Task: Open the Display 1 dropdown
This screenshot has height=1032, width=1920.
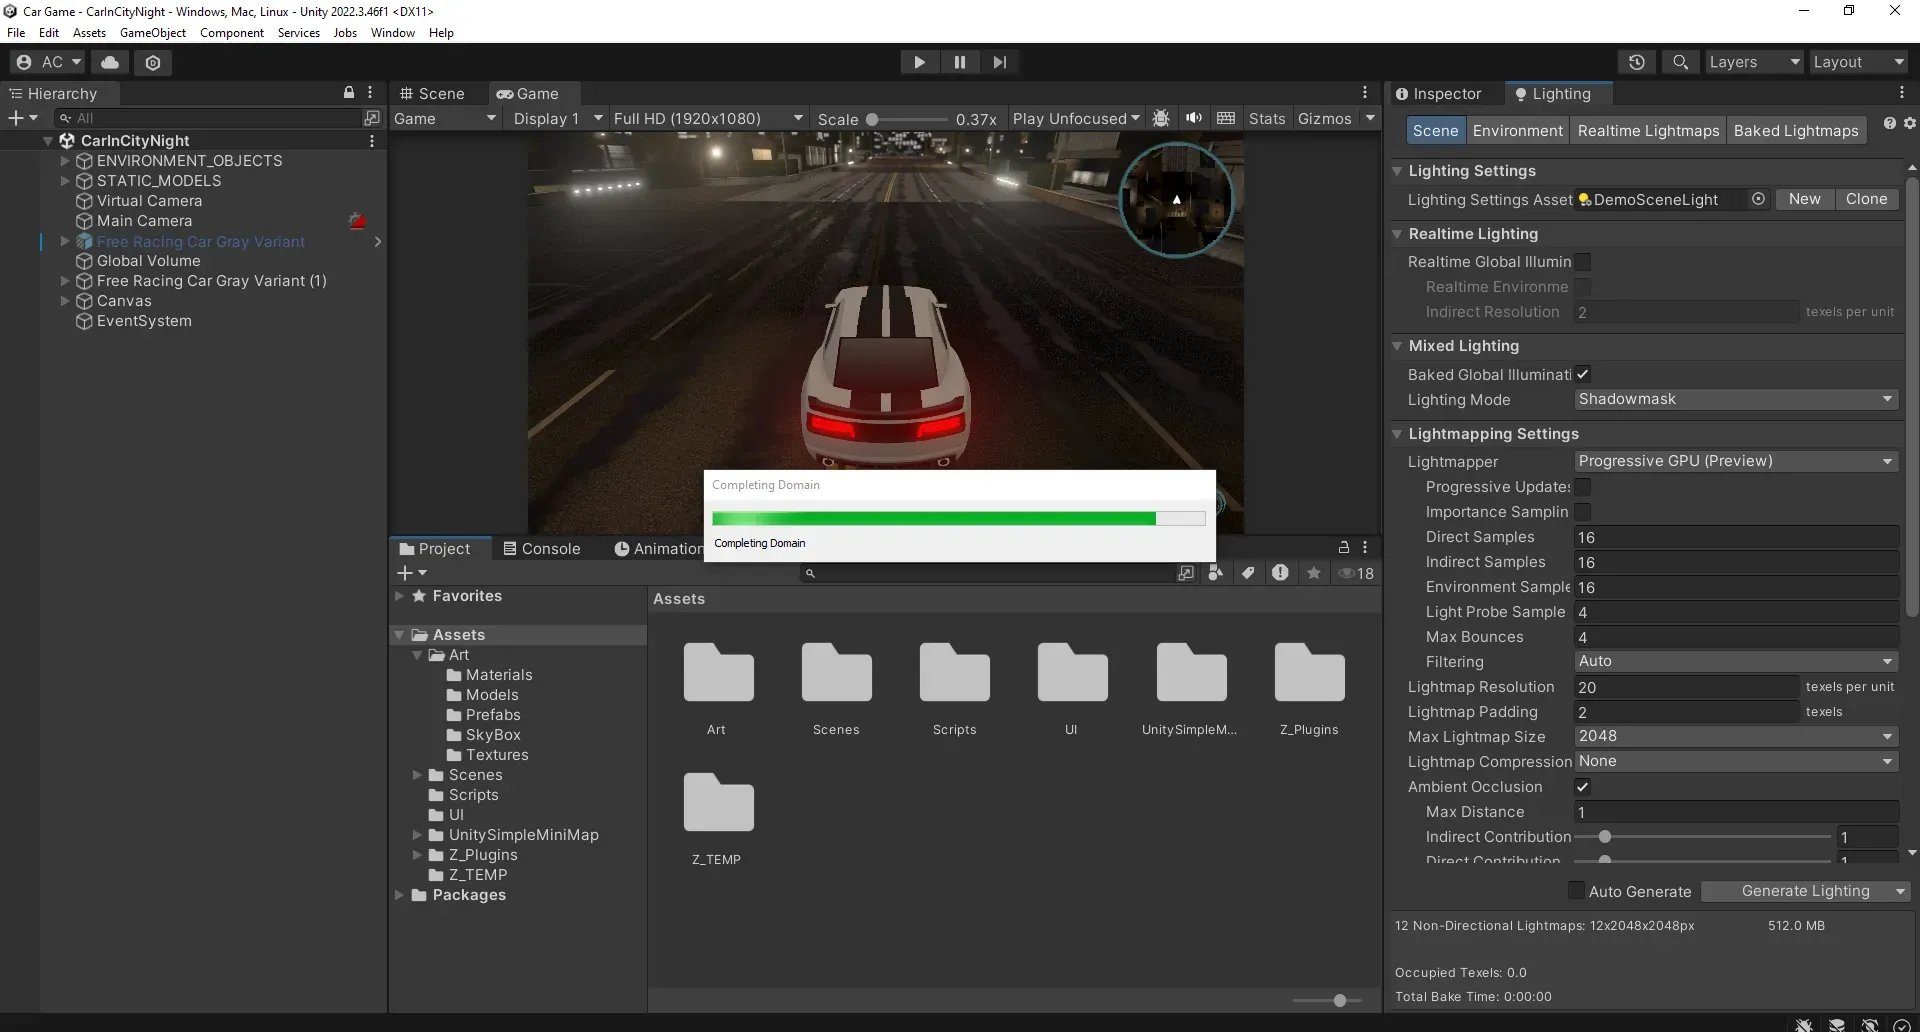Action: pyautogui.click(x=557, y=118)
